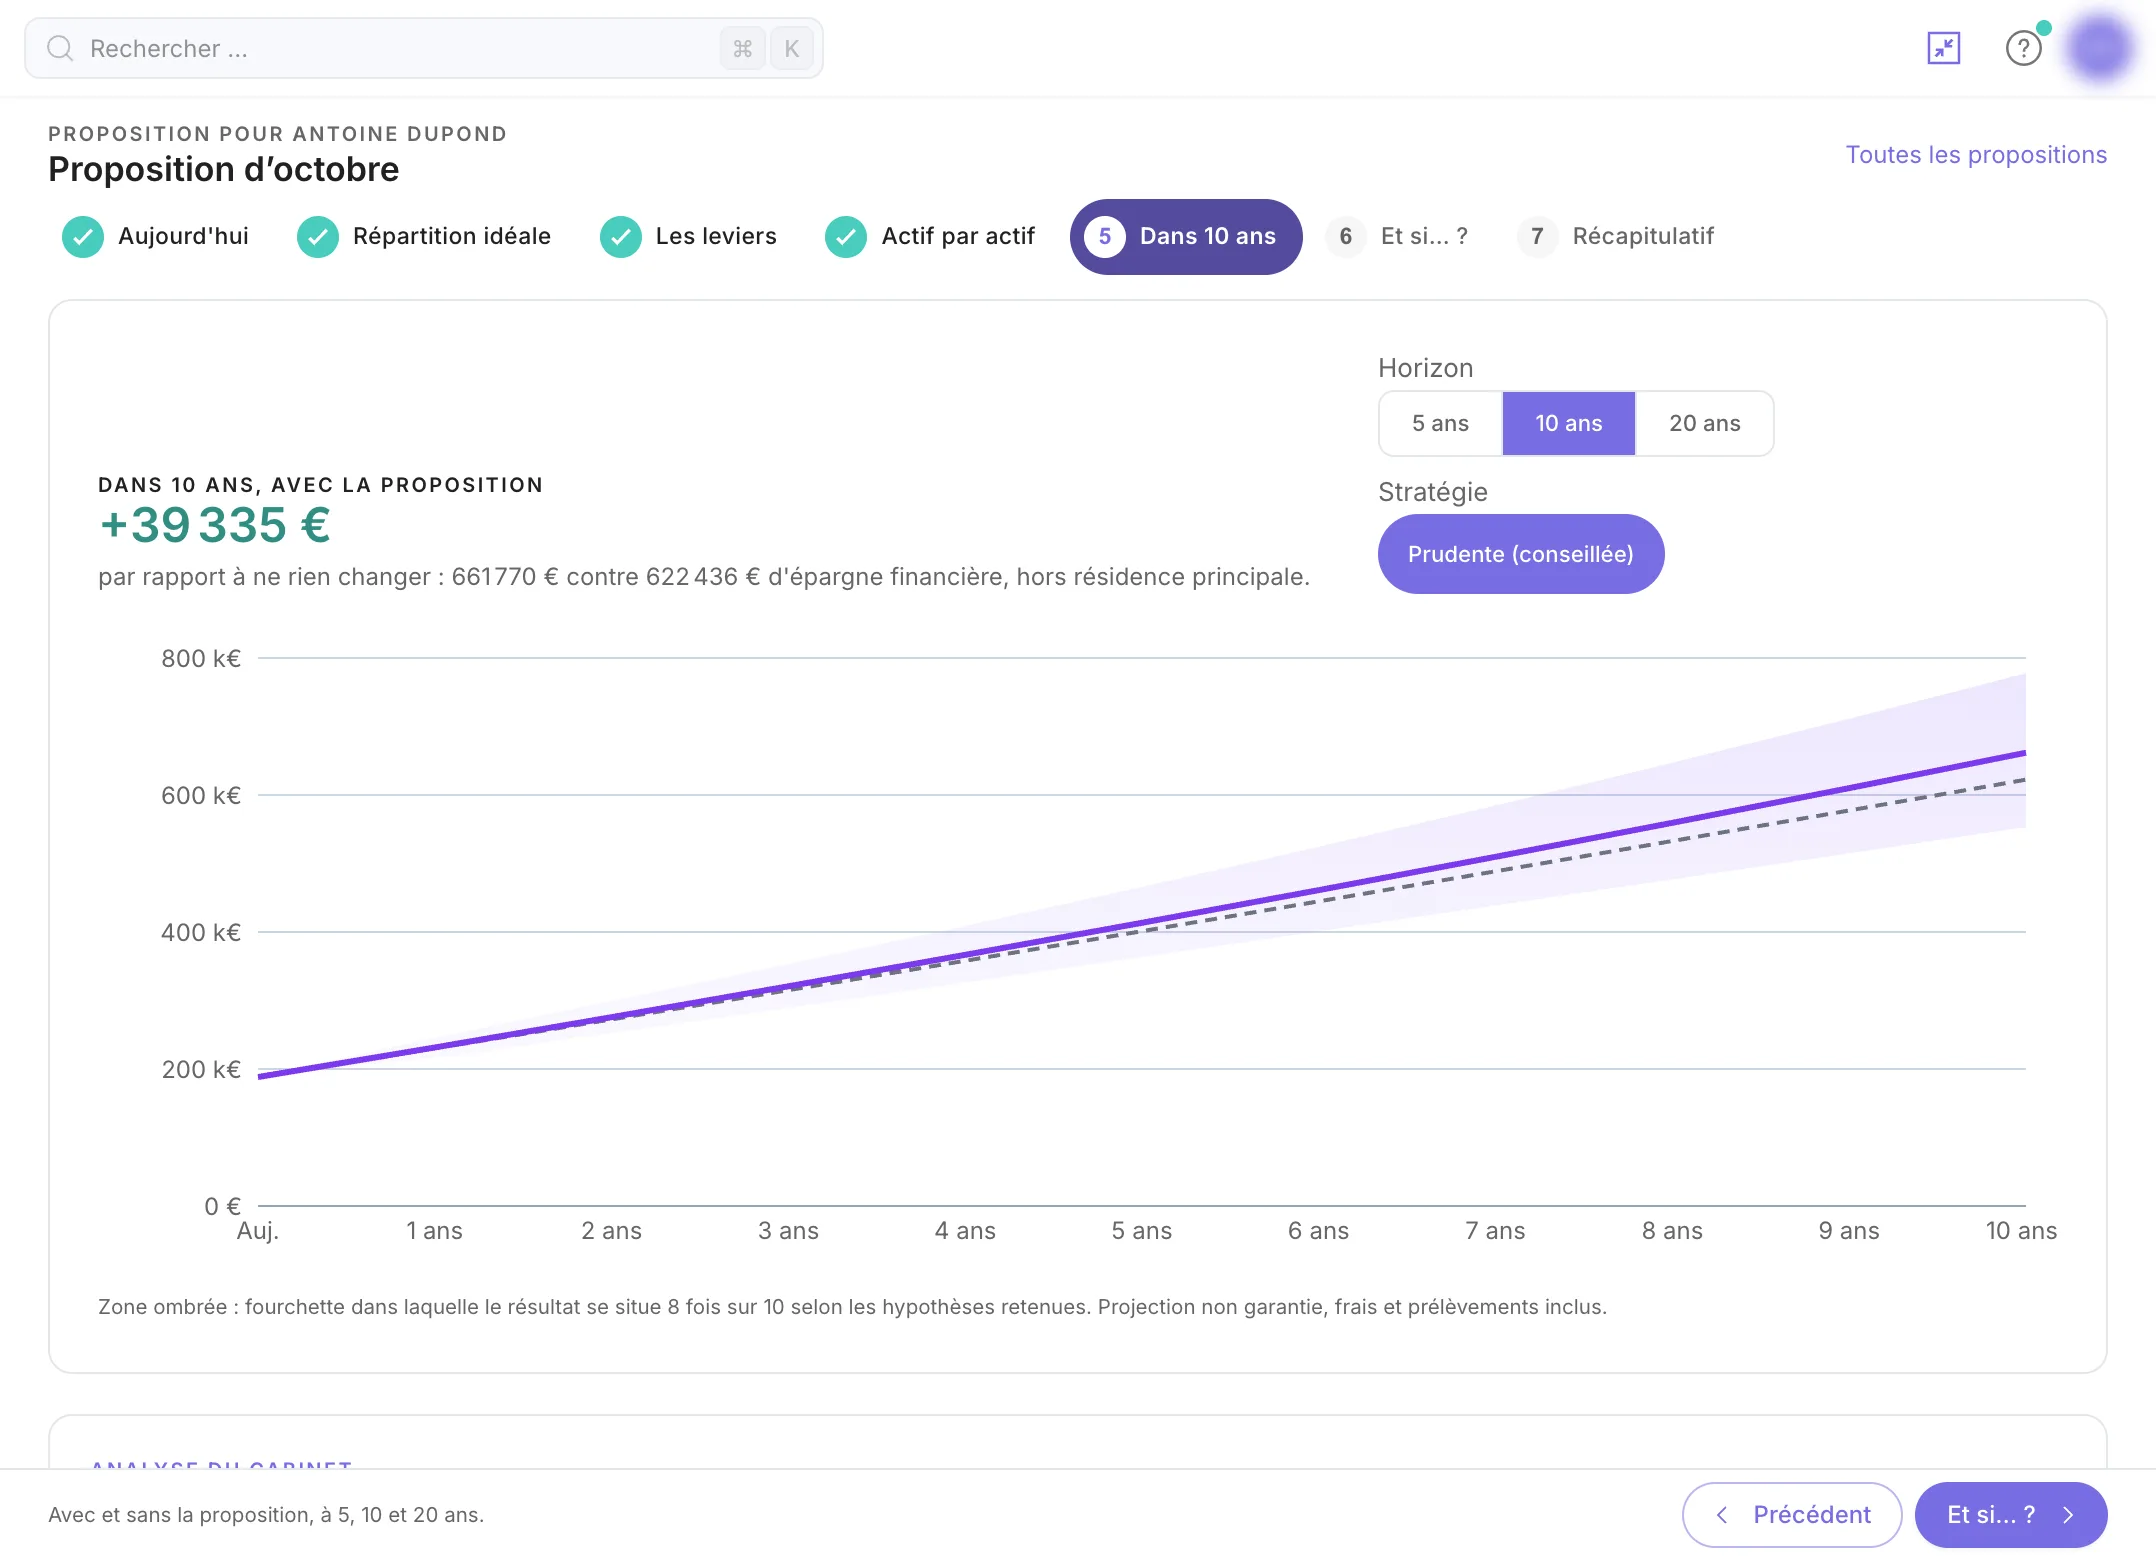Click the bottom Et si... ? next button
2156x1560 pixels.
tap(2010, 1515)
